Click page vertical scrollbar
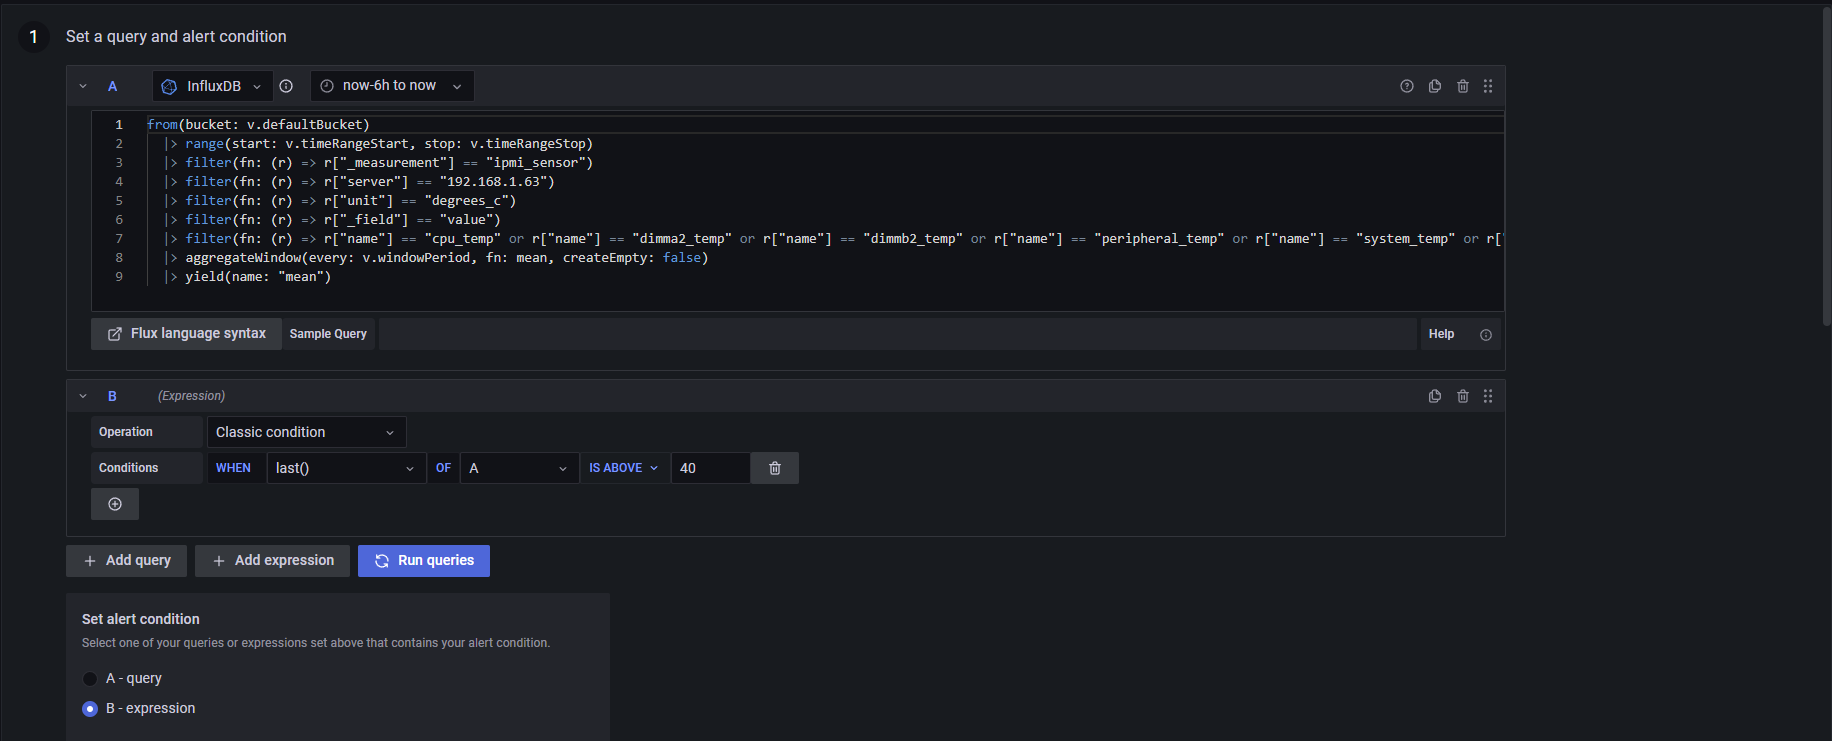 click(1826, 168)
